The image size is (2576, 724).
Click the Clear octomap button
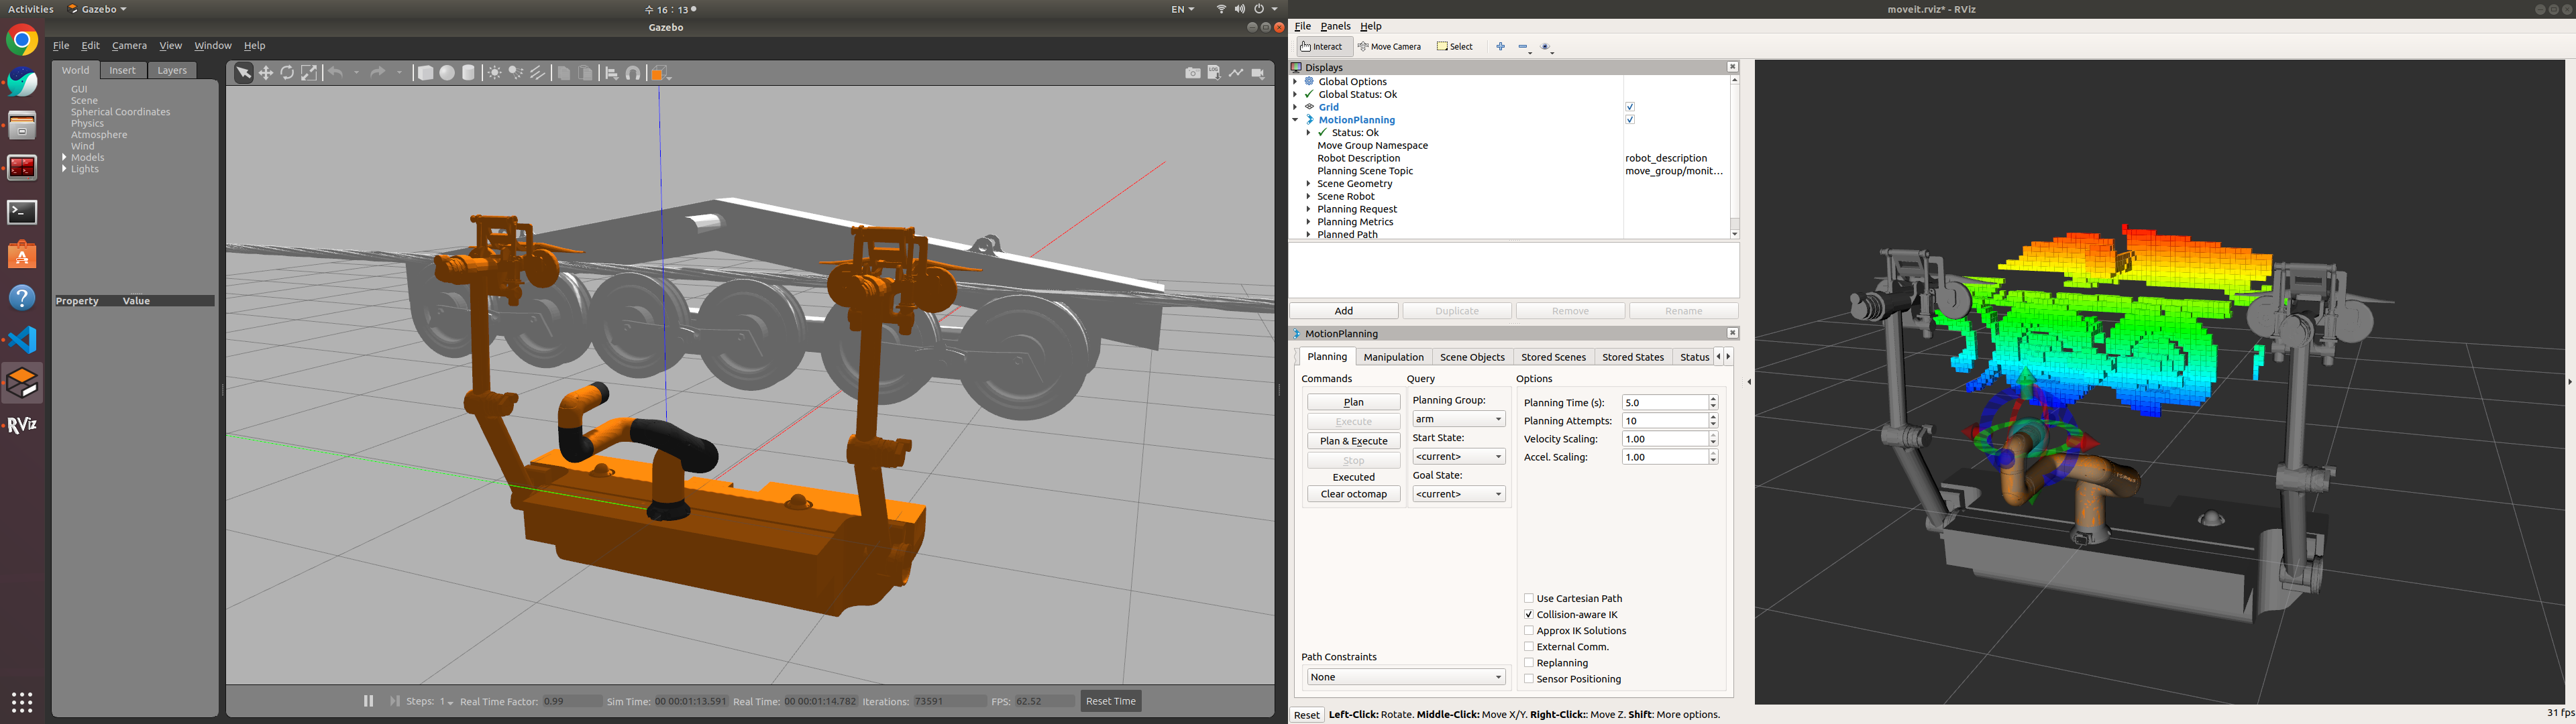1354,494
